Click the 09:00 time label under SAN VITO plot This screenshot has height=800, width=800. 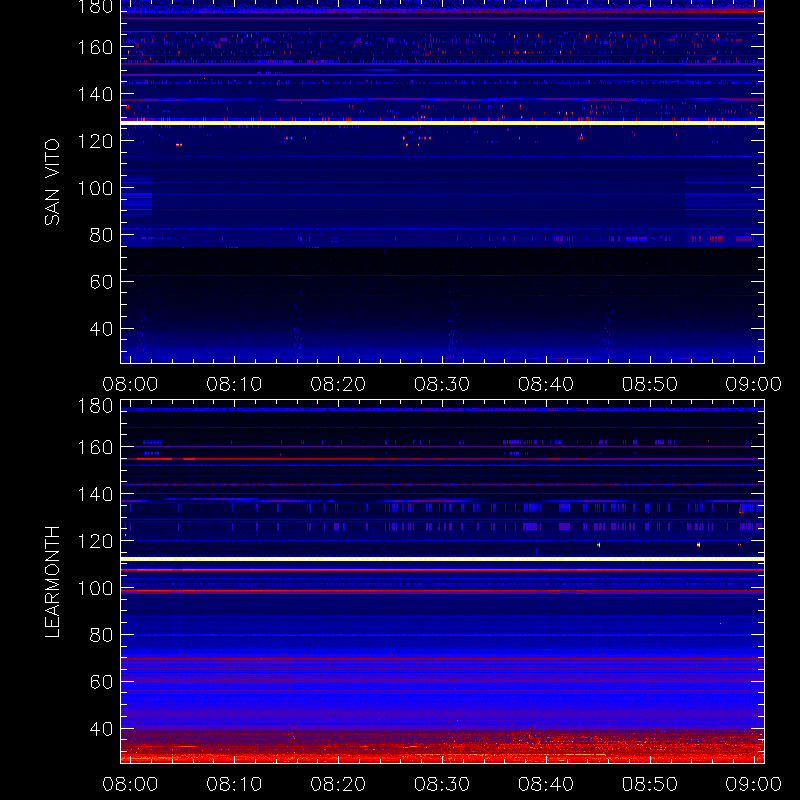(754, 384)
